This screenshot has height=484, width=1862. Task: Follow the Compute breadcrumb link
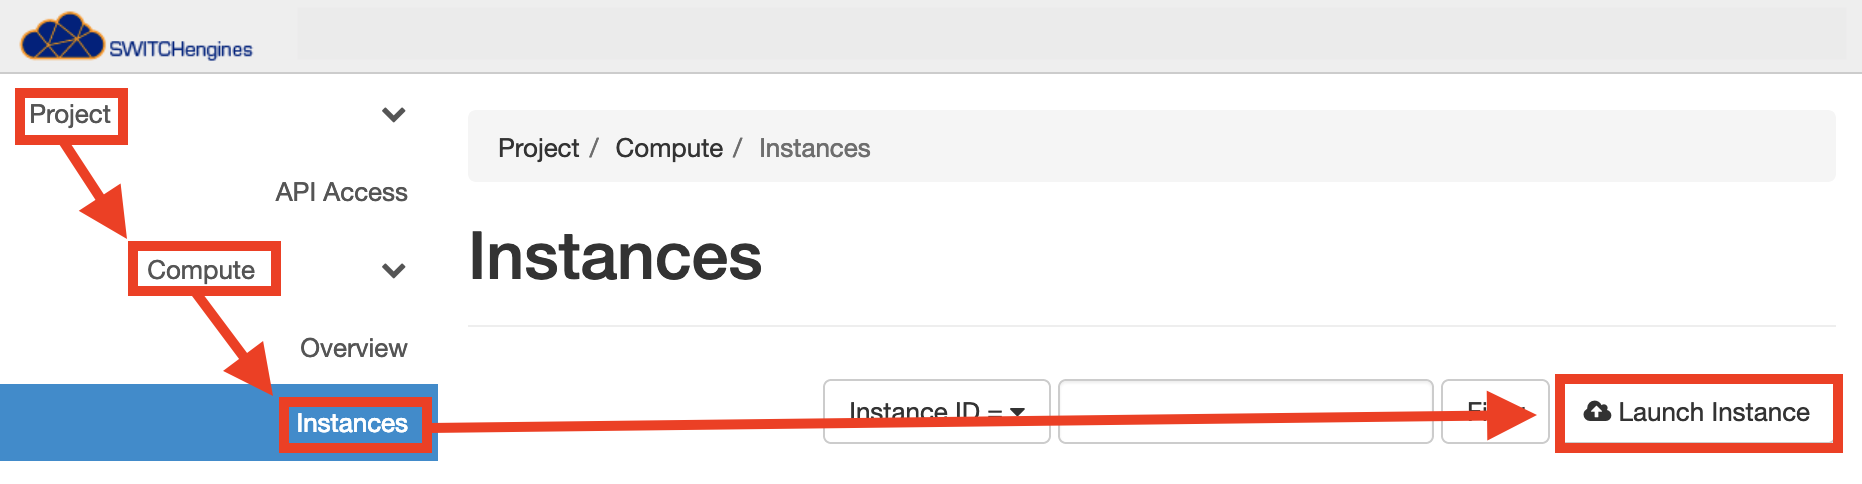(669, 148)
